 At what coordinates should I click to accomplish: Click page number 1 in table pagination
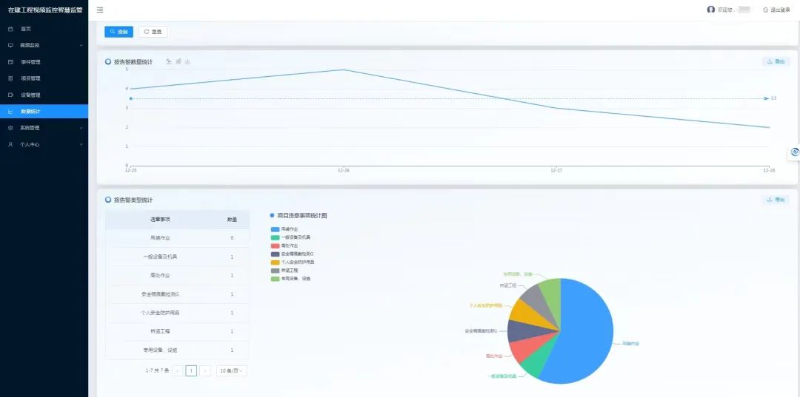pos(191,371)
